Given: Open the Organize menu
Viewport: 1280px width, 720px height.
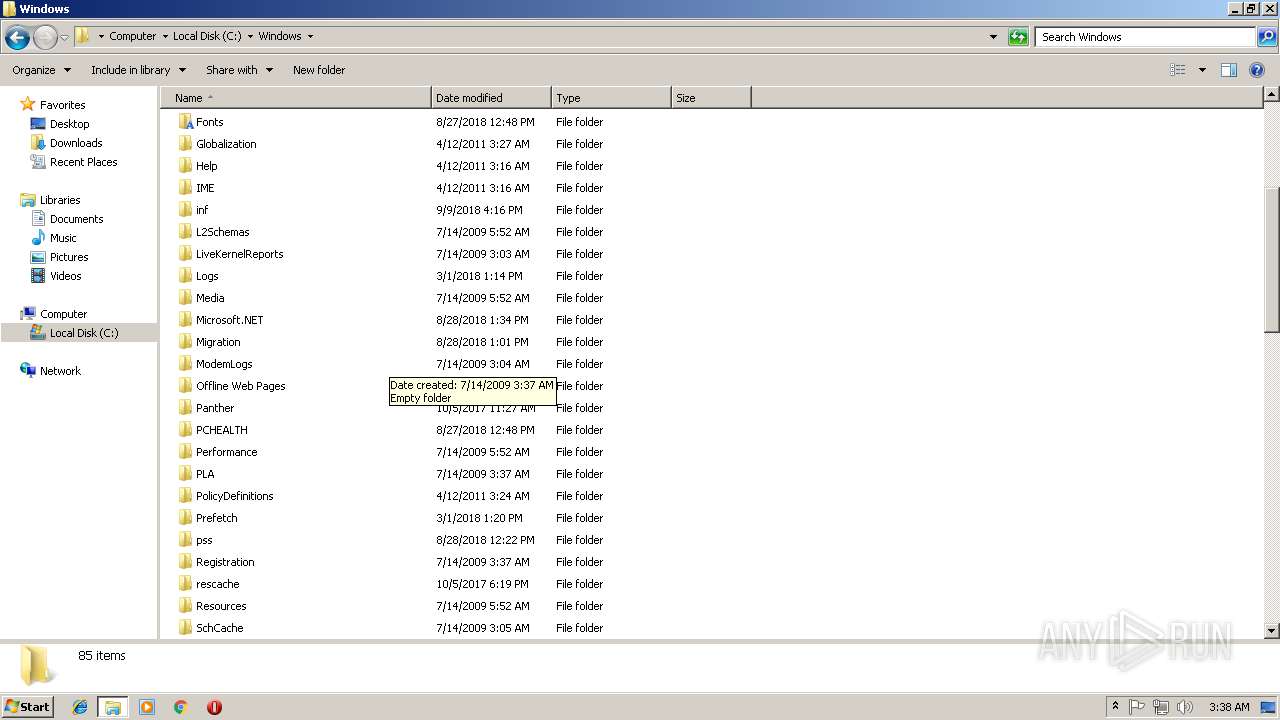Looking at the screenshot, I should coord(41,70).
